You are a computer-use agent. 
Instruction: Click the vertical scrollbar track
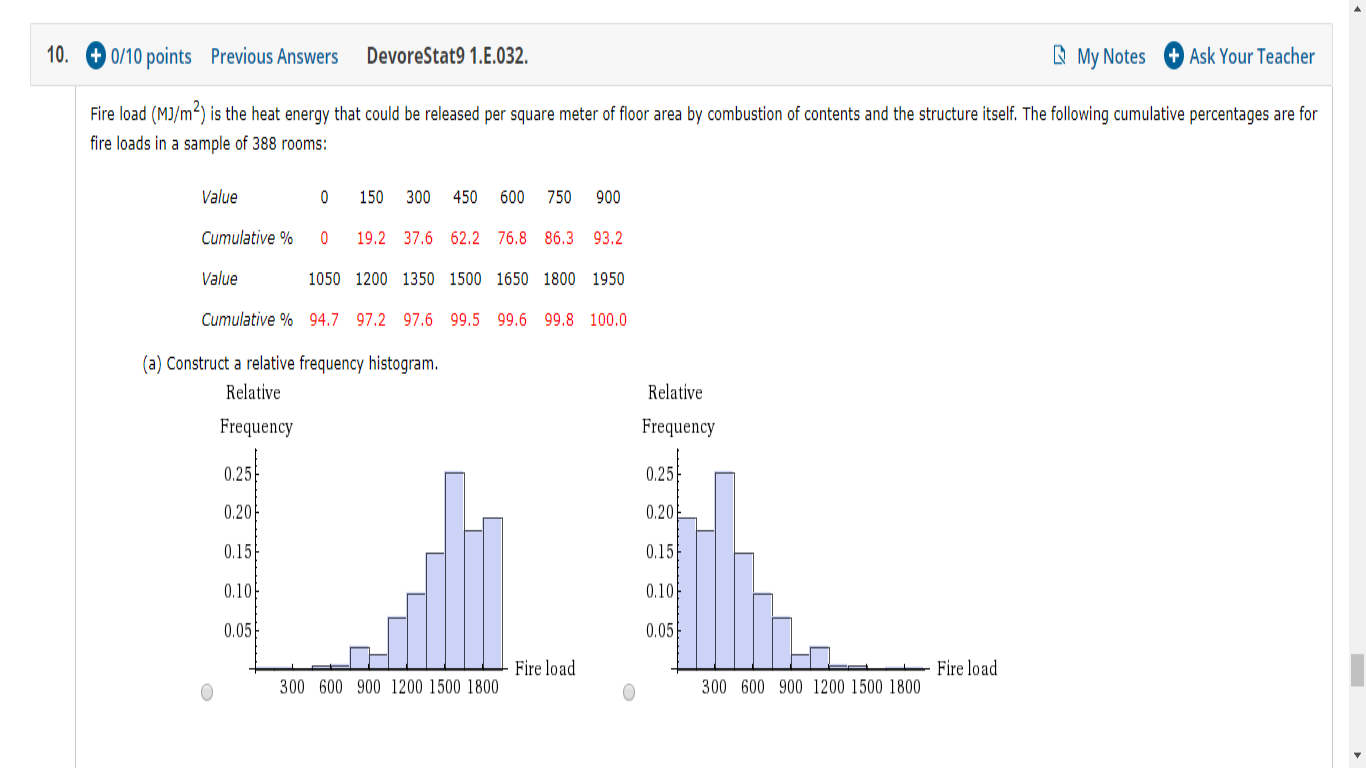(x=1357, y=400)
